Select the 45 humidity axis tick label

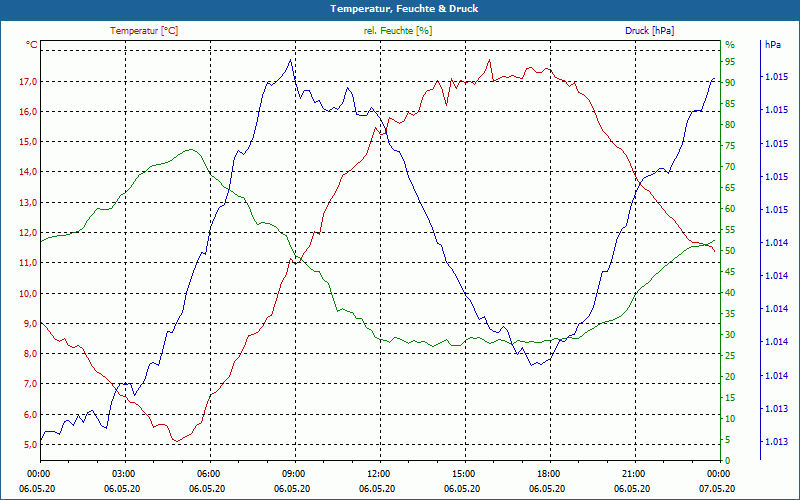tap(730, 271)
